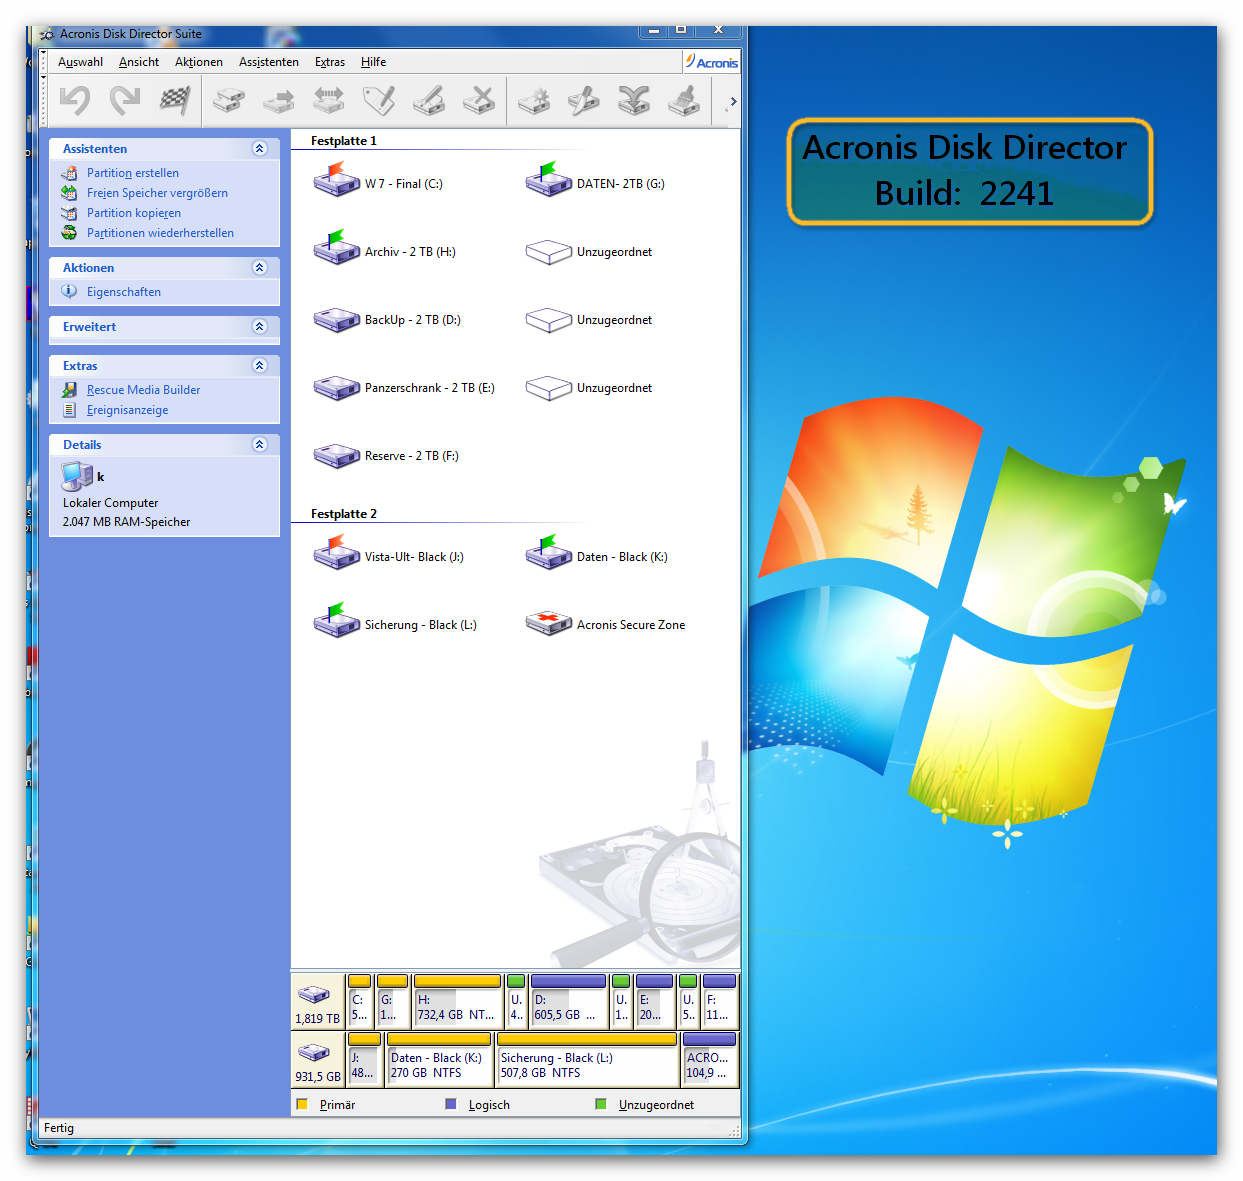Open the Extras menu in the menu bar
This screenshot has width=1243, height=1181.
tap(330, 62)
